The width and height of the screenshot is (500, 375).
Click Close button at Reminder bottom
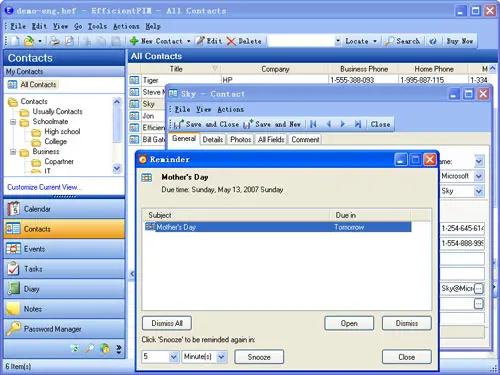tap(407, 357)
